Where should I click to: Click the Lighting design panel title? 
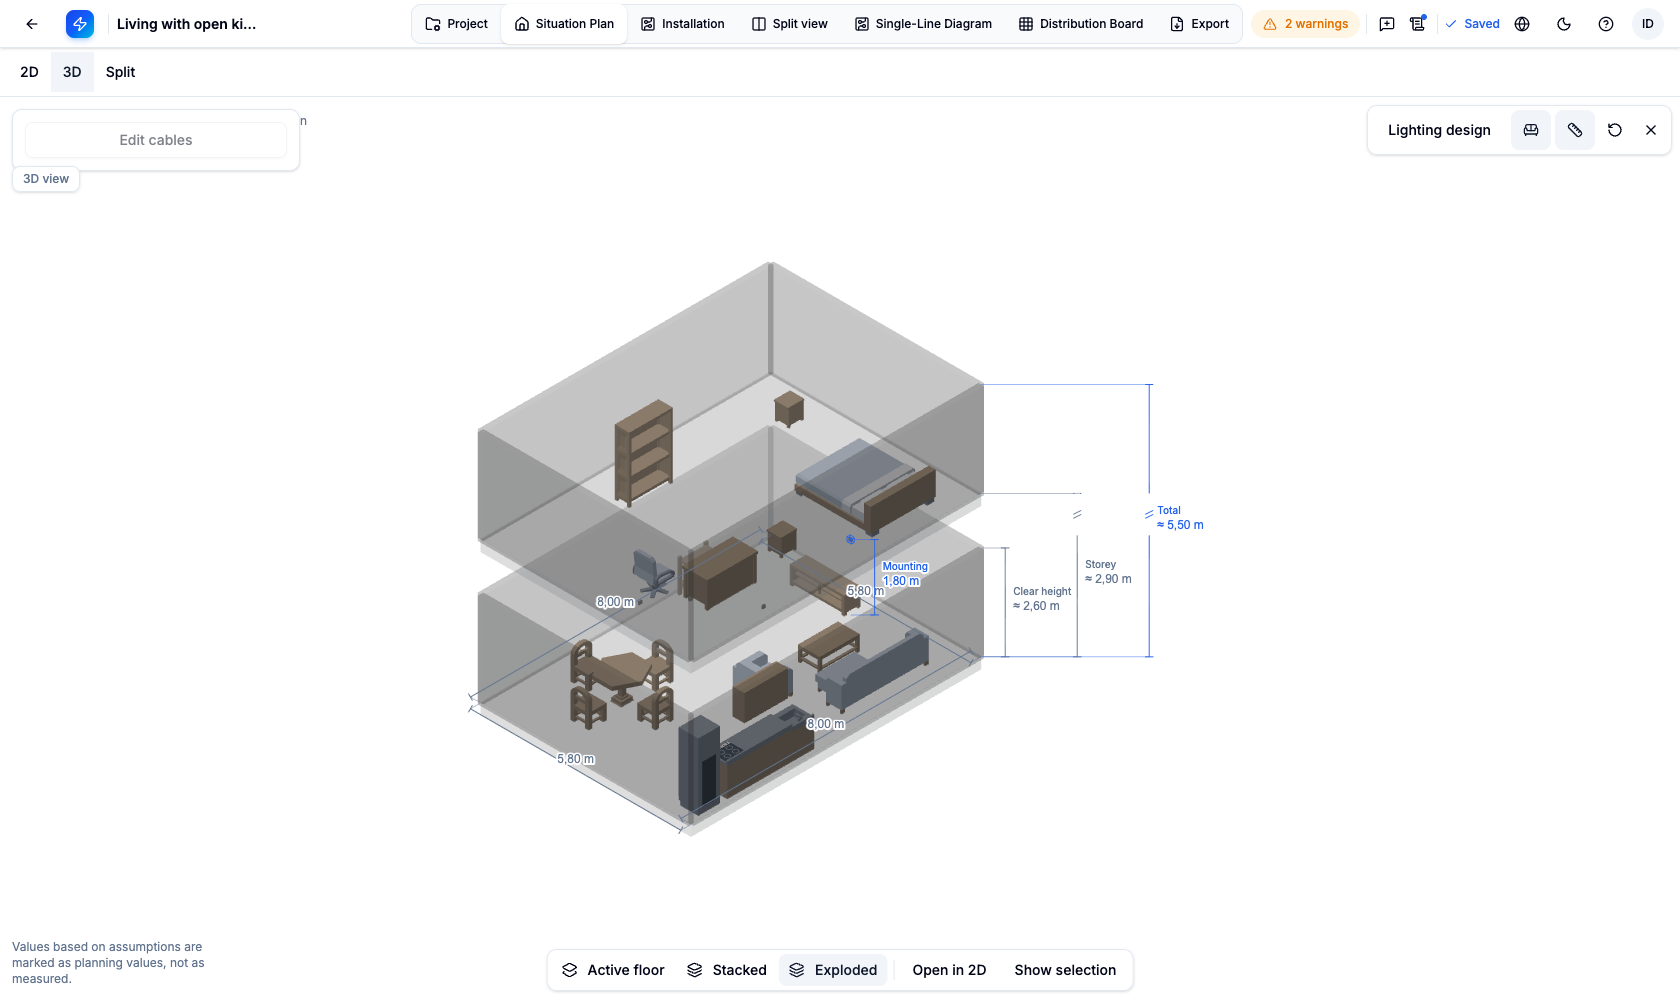(1439, 130)
